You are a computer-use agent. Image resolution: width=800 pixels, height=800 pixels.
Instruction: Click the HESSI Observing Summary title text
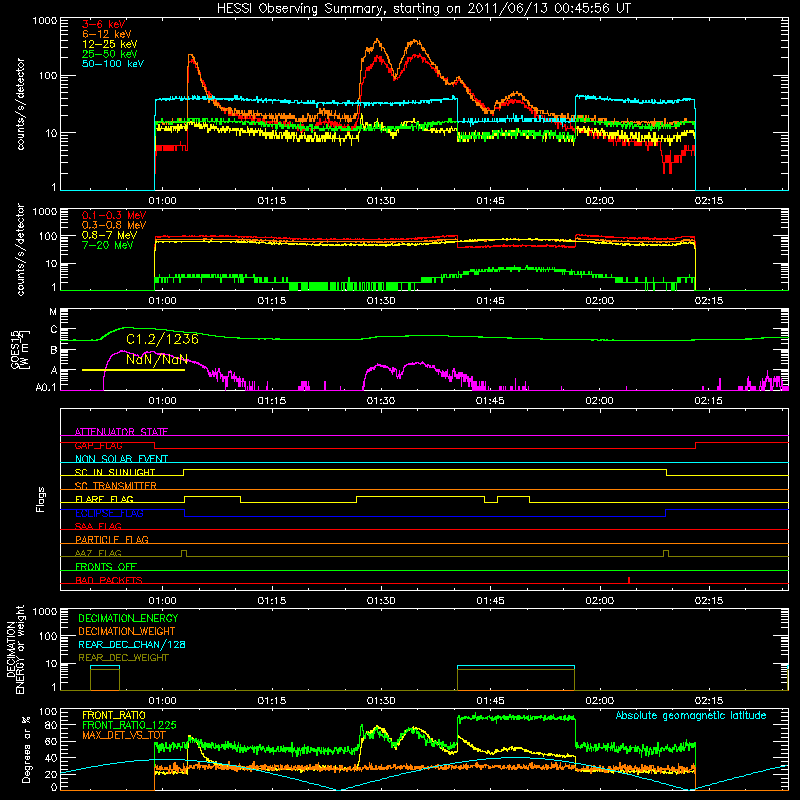coord(423,9)
